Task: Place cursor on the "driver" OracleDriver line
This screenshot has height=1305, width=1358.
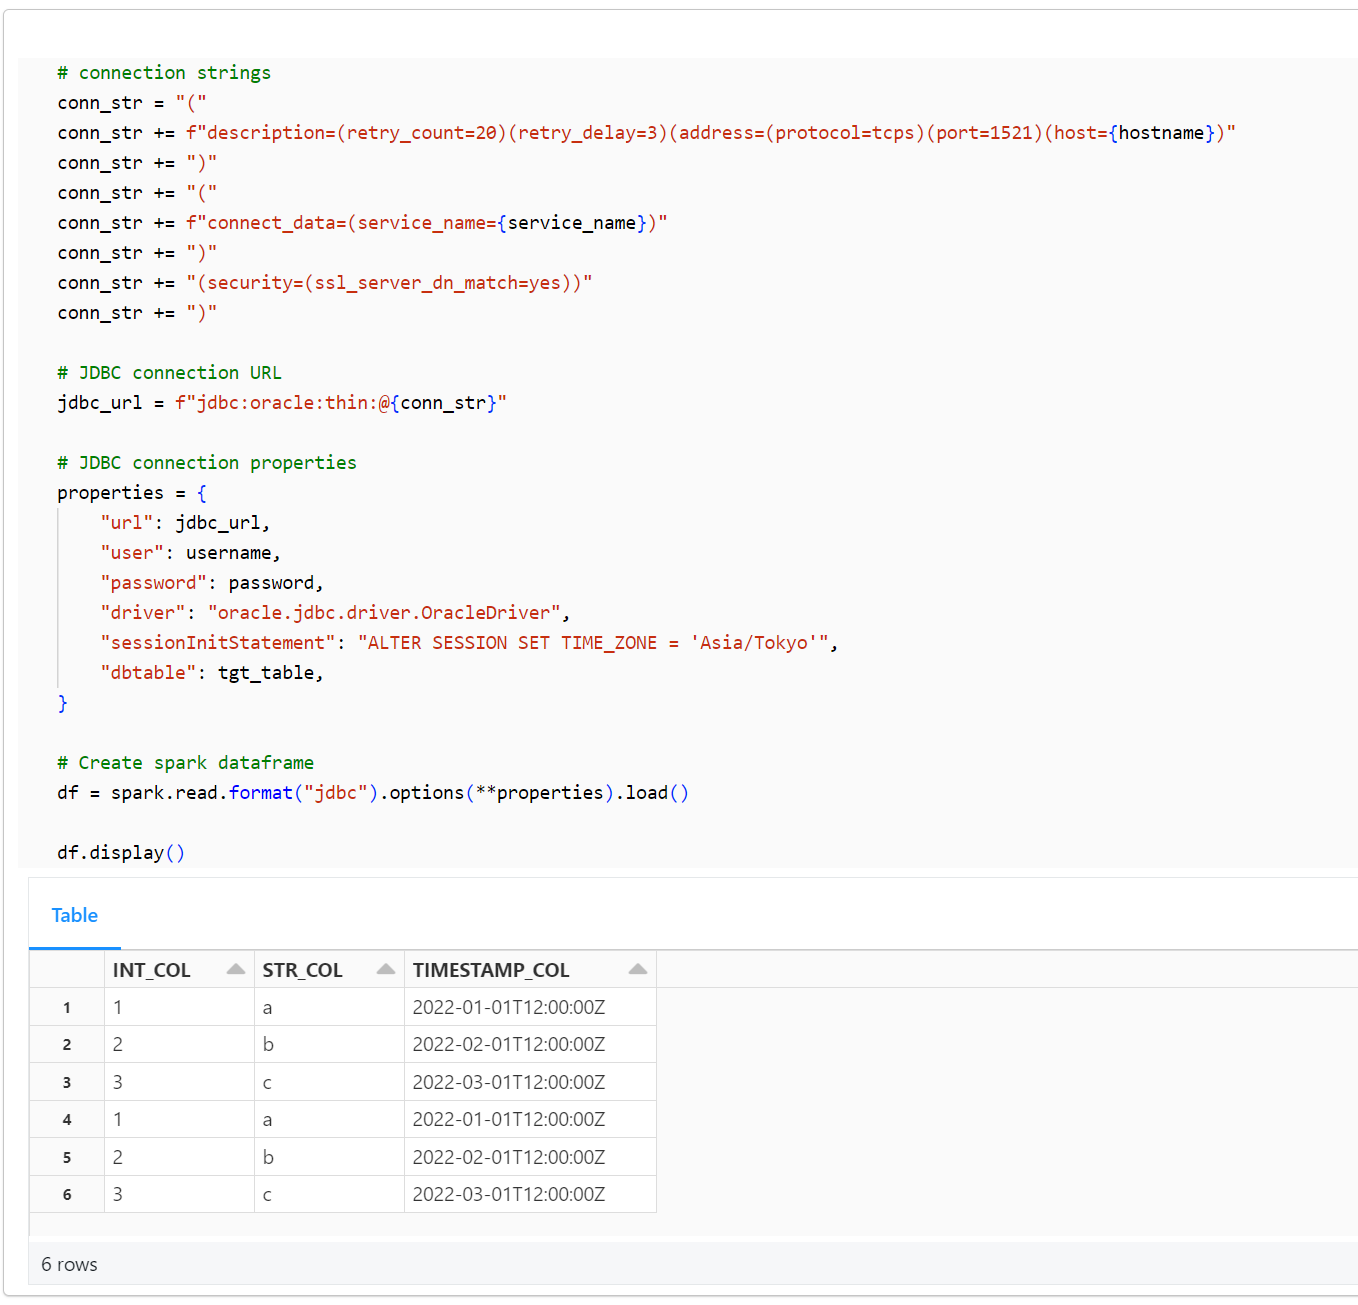Action: [335, 613]
